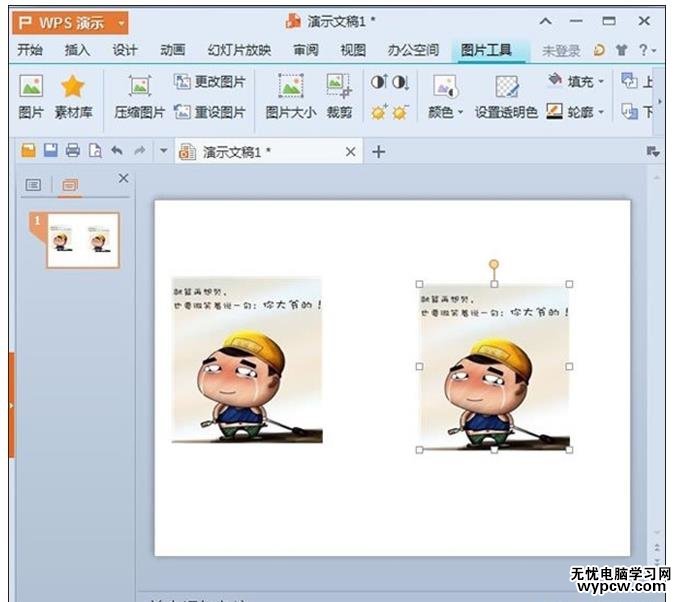Viewport: 682px width, 602px height.
Task: Click the 未登录 login link
Action: [x=561, y=51]
